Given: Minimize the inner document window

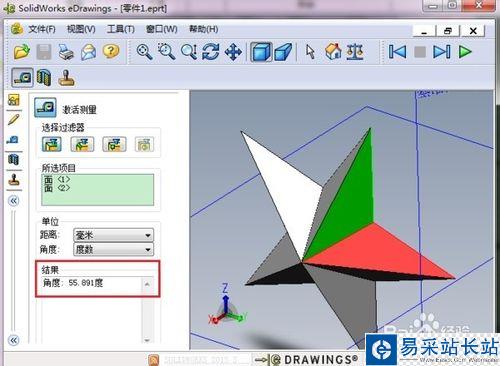Looking at the screenshot, I should coord(424,31).
